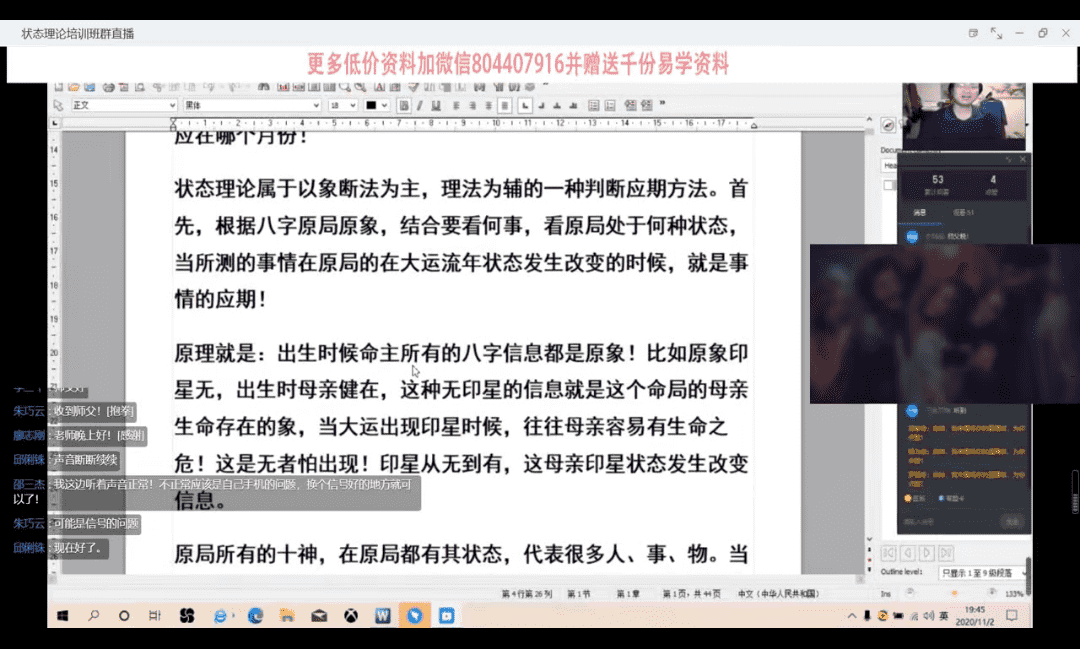Screen dimensions: 1080x649
Task: Switch to the 消息 tab in chat panel
Action: [x=919, y=212]
